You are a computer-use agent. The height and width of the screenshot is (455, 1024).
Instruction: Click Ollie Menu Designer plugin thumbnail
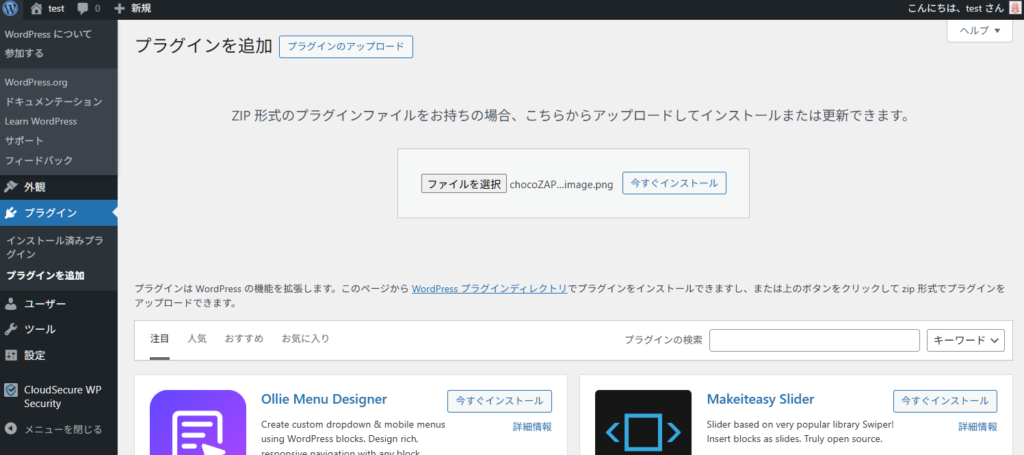pyautogui.click(x=198, y=422)
